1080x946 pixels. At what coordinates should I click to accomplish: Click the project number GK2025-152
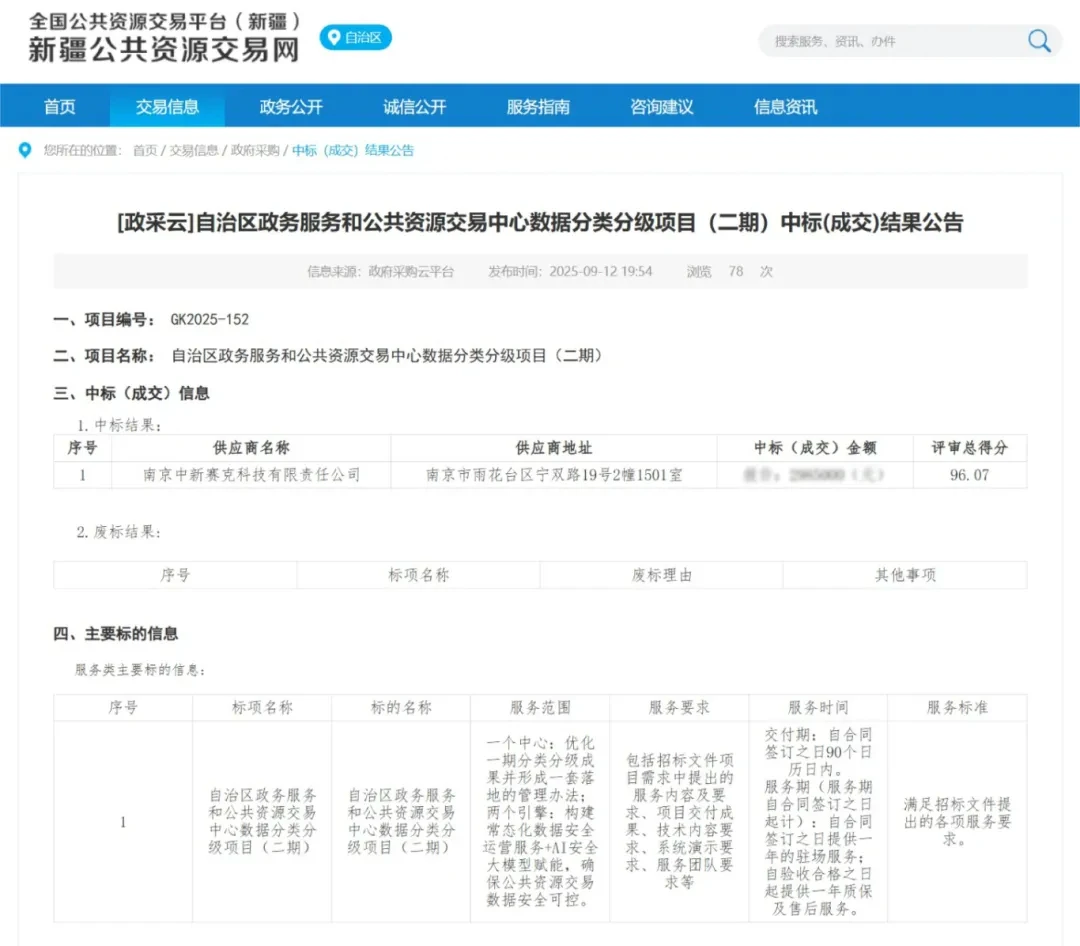(210, 320)
